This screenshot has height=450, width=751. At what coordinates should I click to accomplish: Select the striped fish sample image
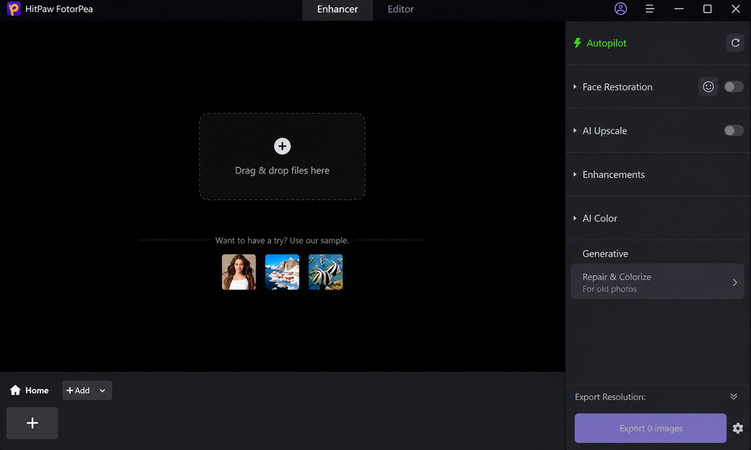click(326, 272)
